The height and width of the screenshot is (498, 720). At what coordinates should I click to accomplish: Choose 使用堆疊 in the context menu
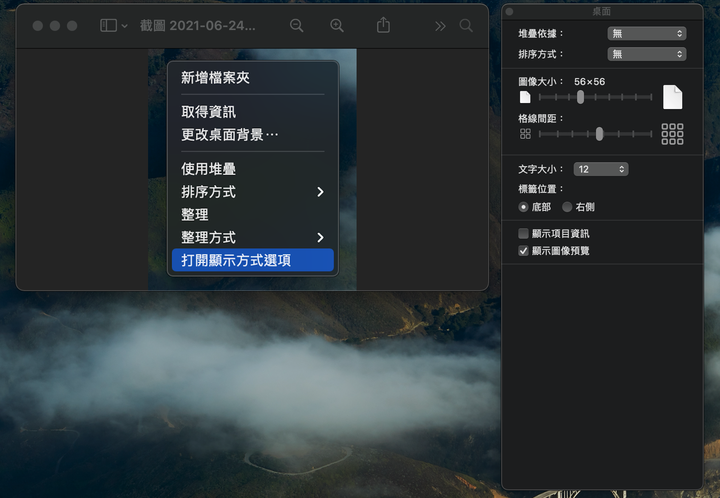tap(253, 168)
